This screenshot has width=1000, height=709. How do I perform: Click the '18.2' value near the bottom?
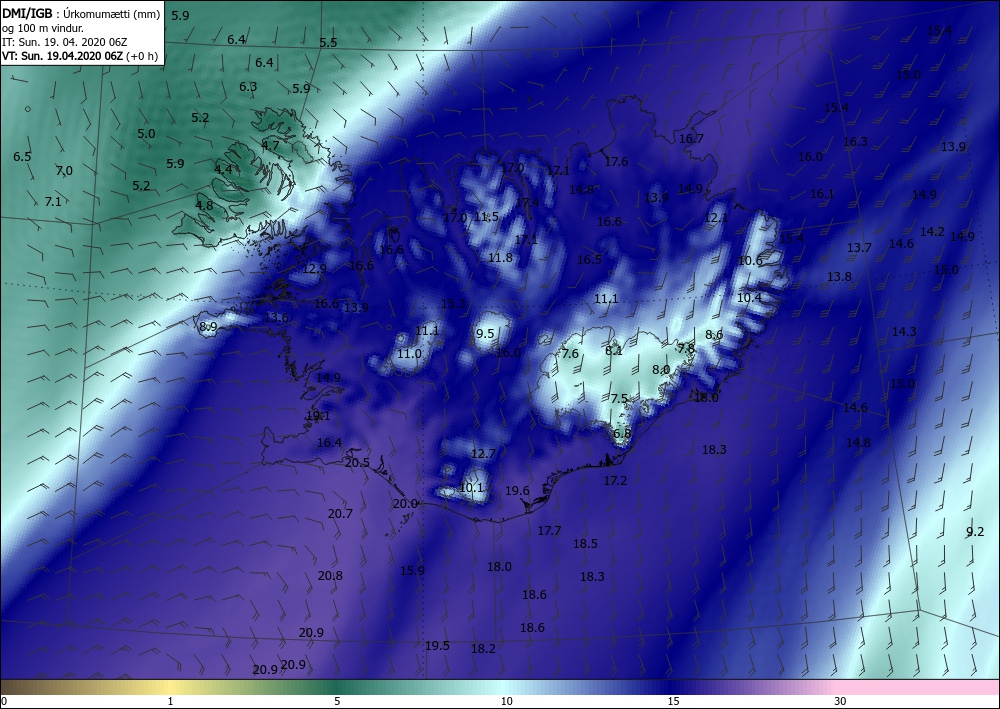tap(483, 648)
